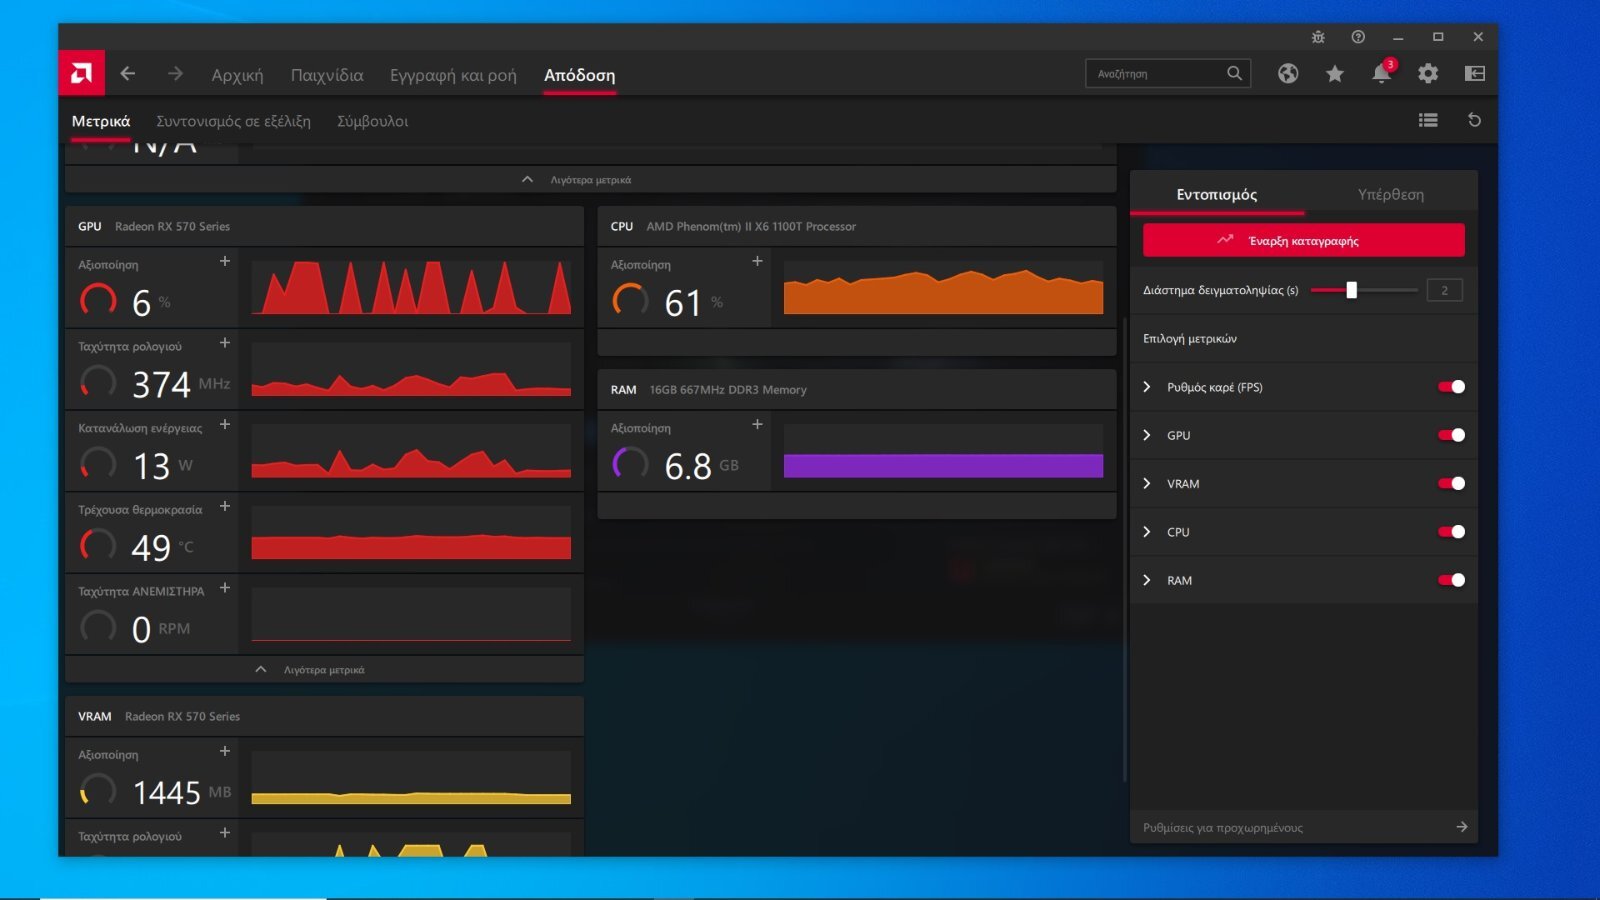Add Τρέχουσα θερμοκρασία metric with plus
This screenshot has width=1600, height=900.
[x=225, y=506]
